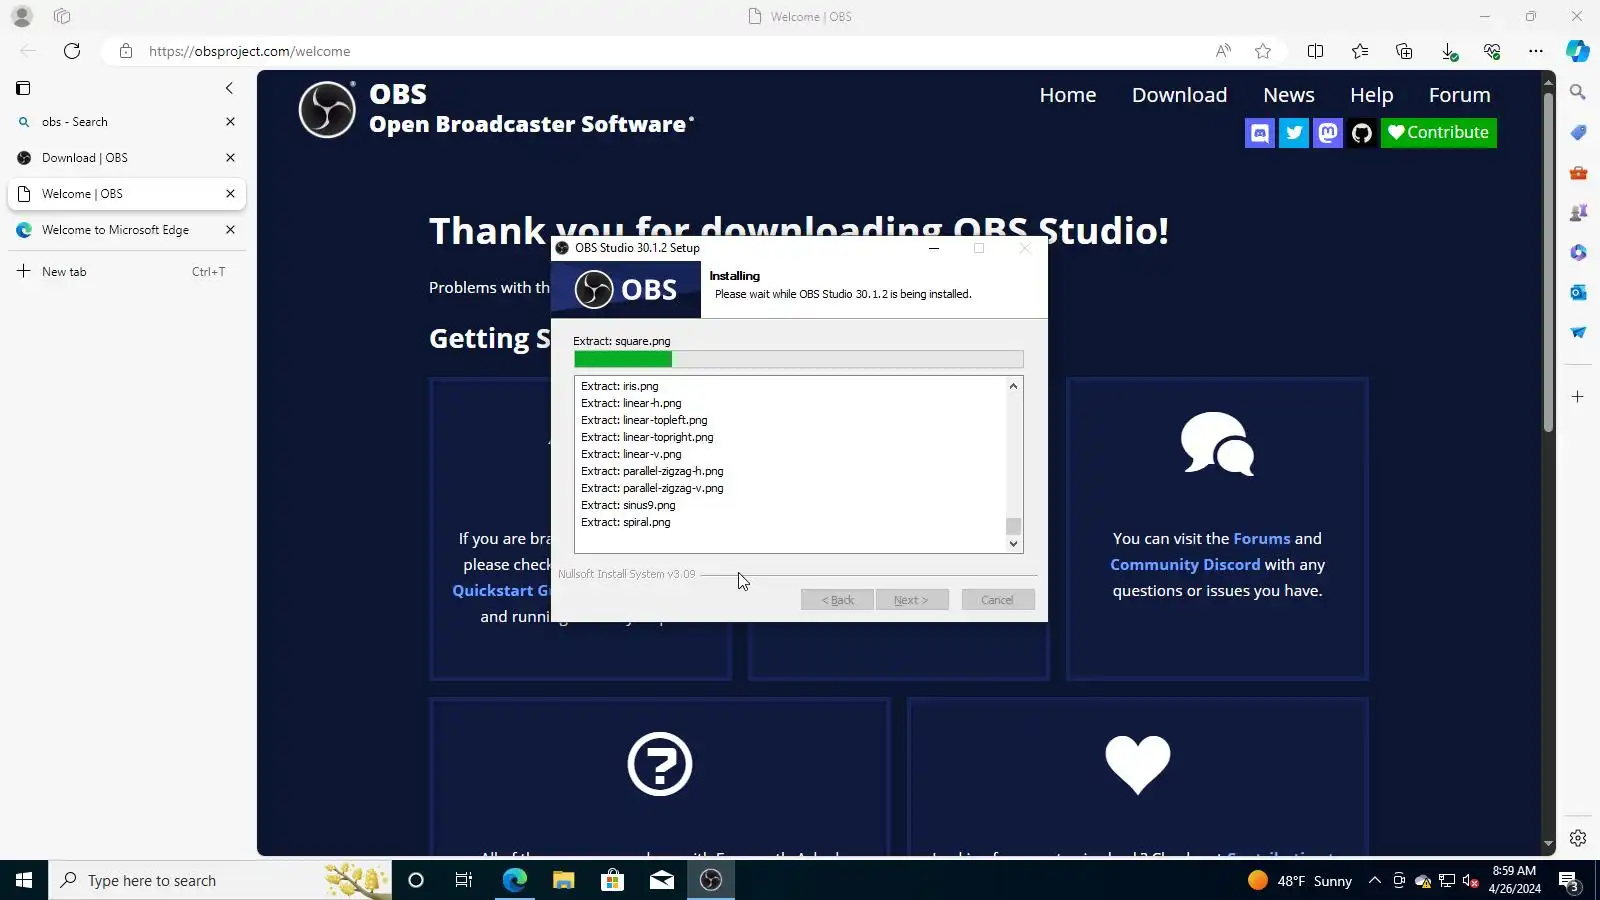Image resolution: width=1600 pixels, height=900 pixels.
Task: Open the sidebar Shopping tag icon
Action: (1578, 132)
